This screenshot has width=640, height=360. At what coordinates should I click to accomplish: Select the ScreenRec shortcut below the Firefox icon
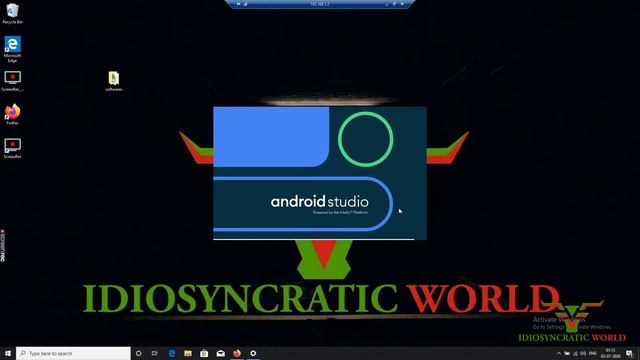pos(12,148)
